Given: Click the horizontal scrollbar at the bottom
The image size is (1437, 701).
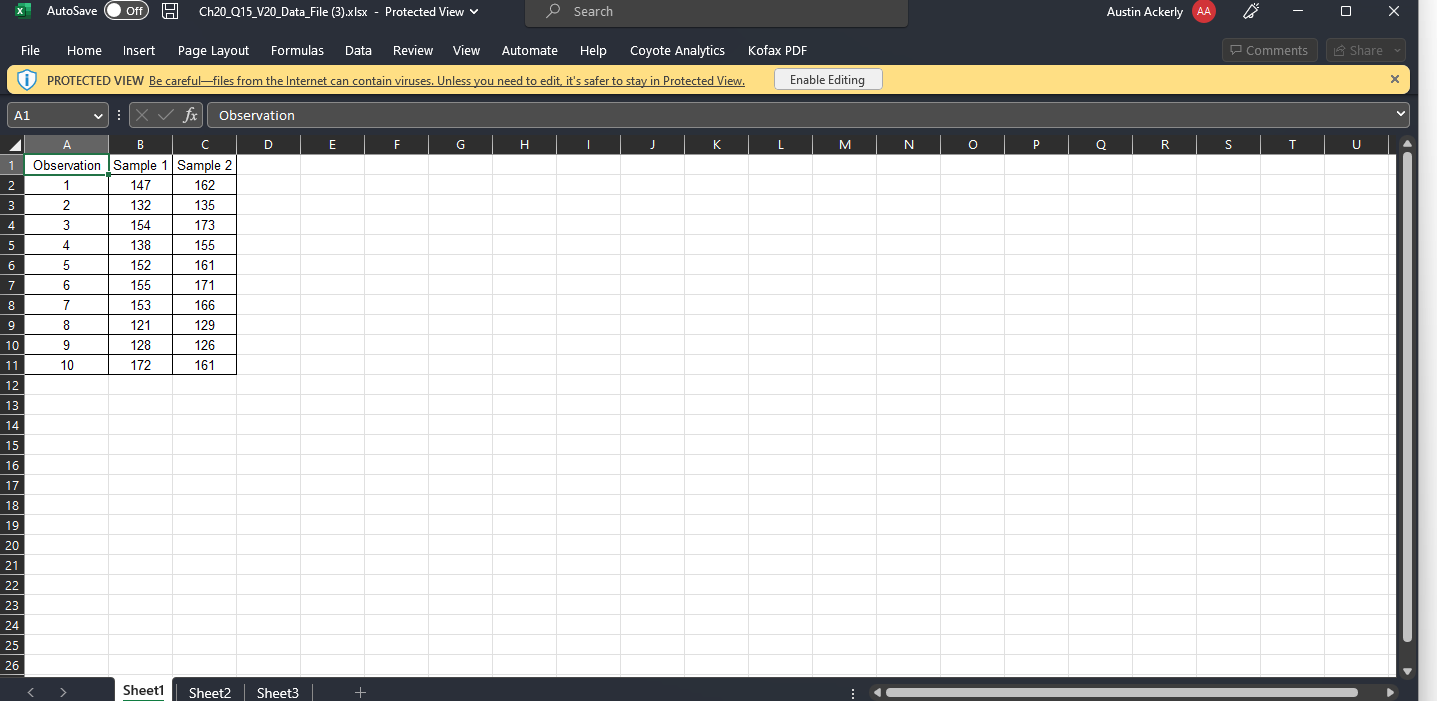Looking at the screenshot, I should point(1120,691).
